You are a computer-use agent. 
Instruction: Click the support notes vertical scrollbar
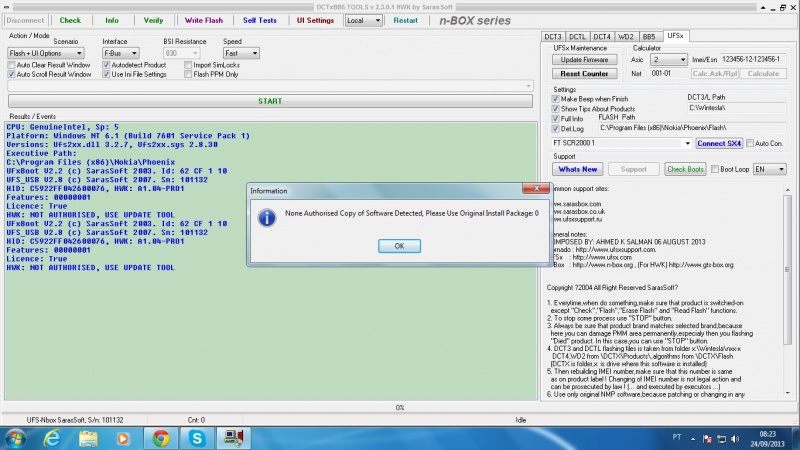(788, 291)
